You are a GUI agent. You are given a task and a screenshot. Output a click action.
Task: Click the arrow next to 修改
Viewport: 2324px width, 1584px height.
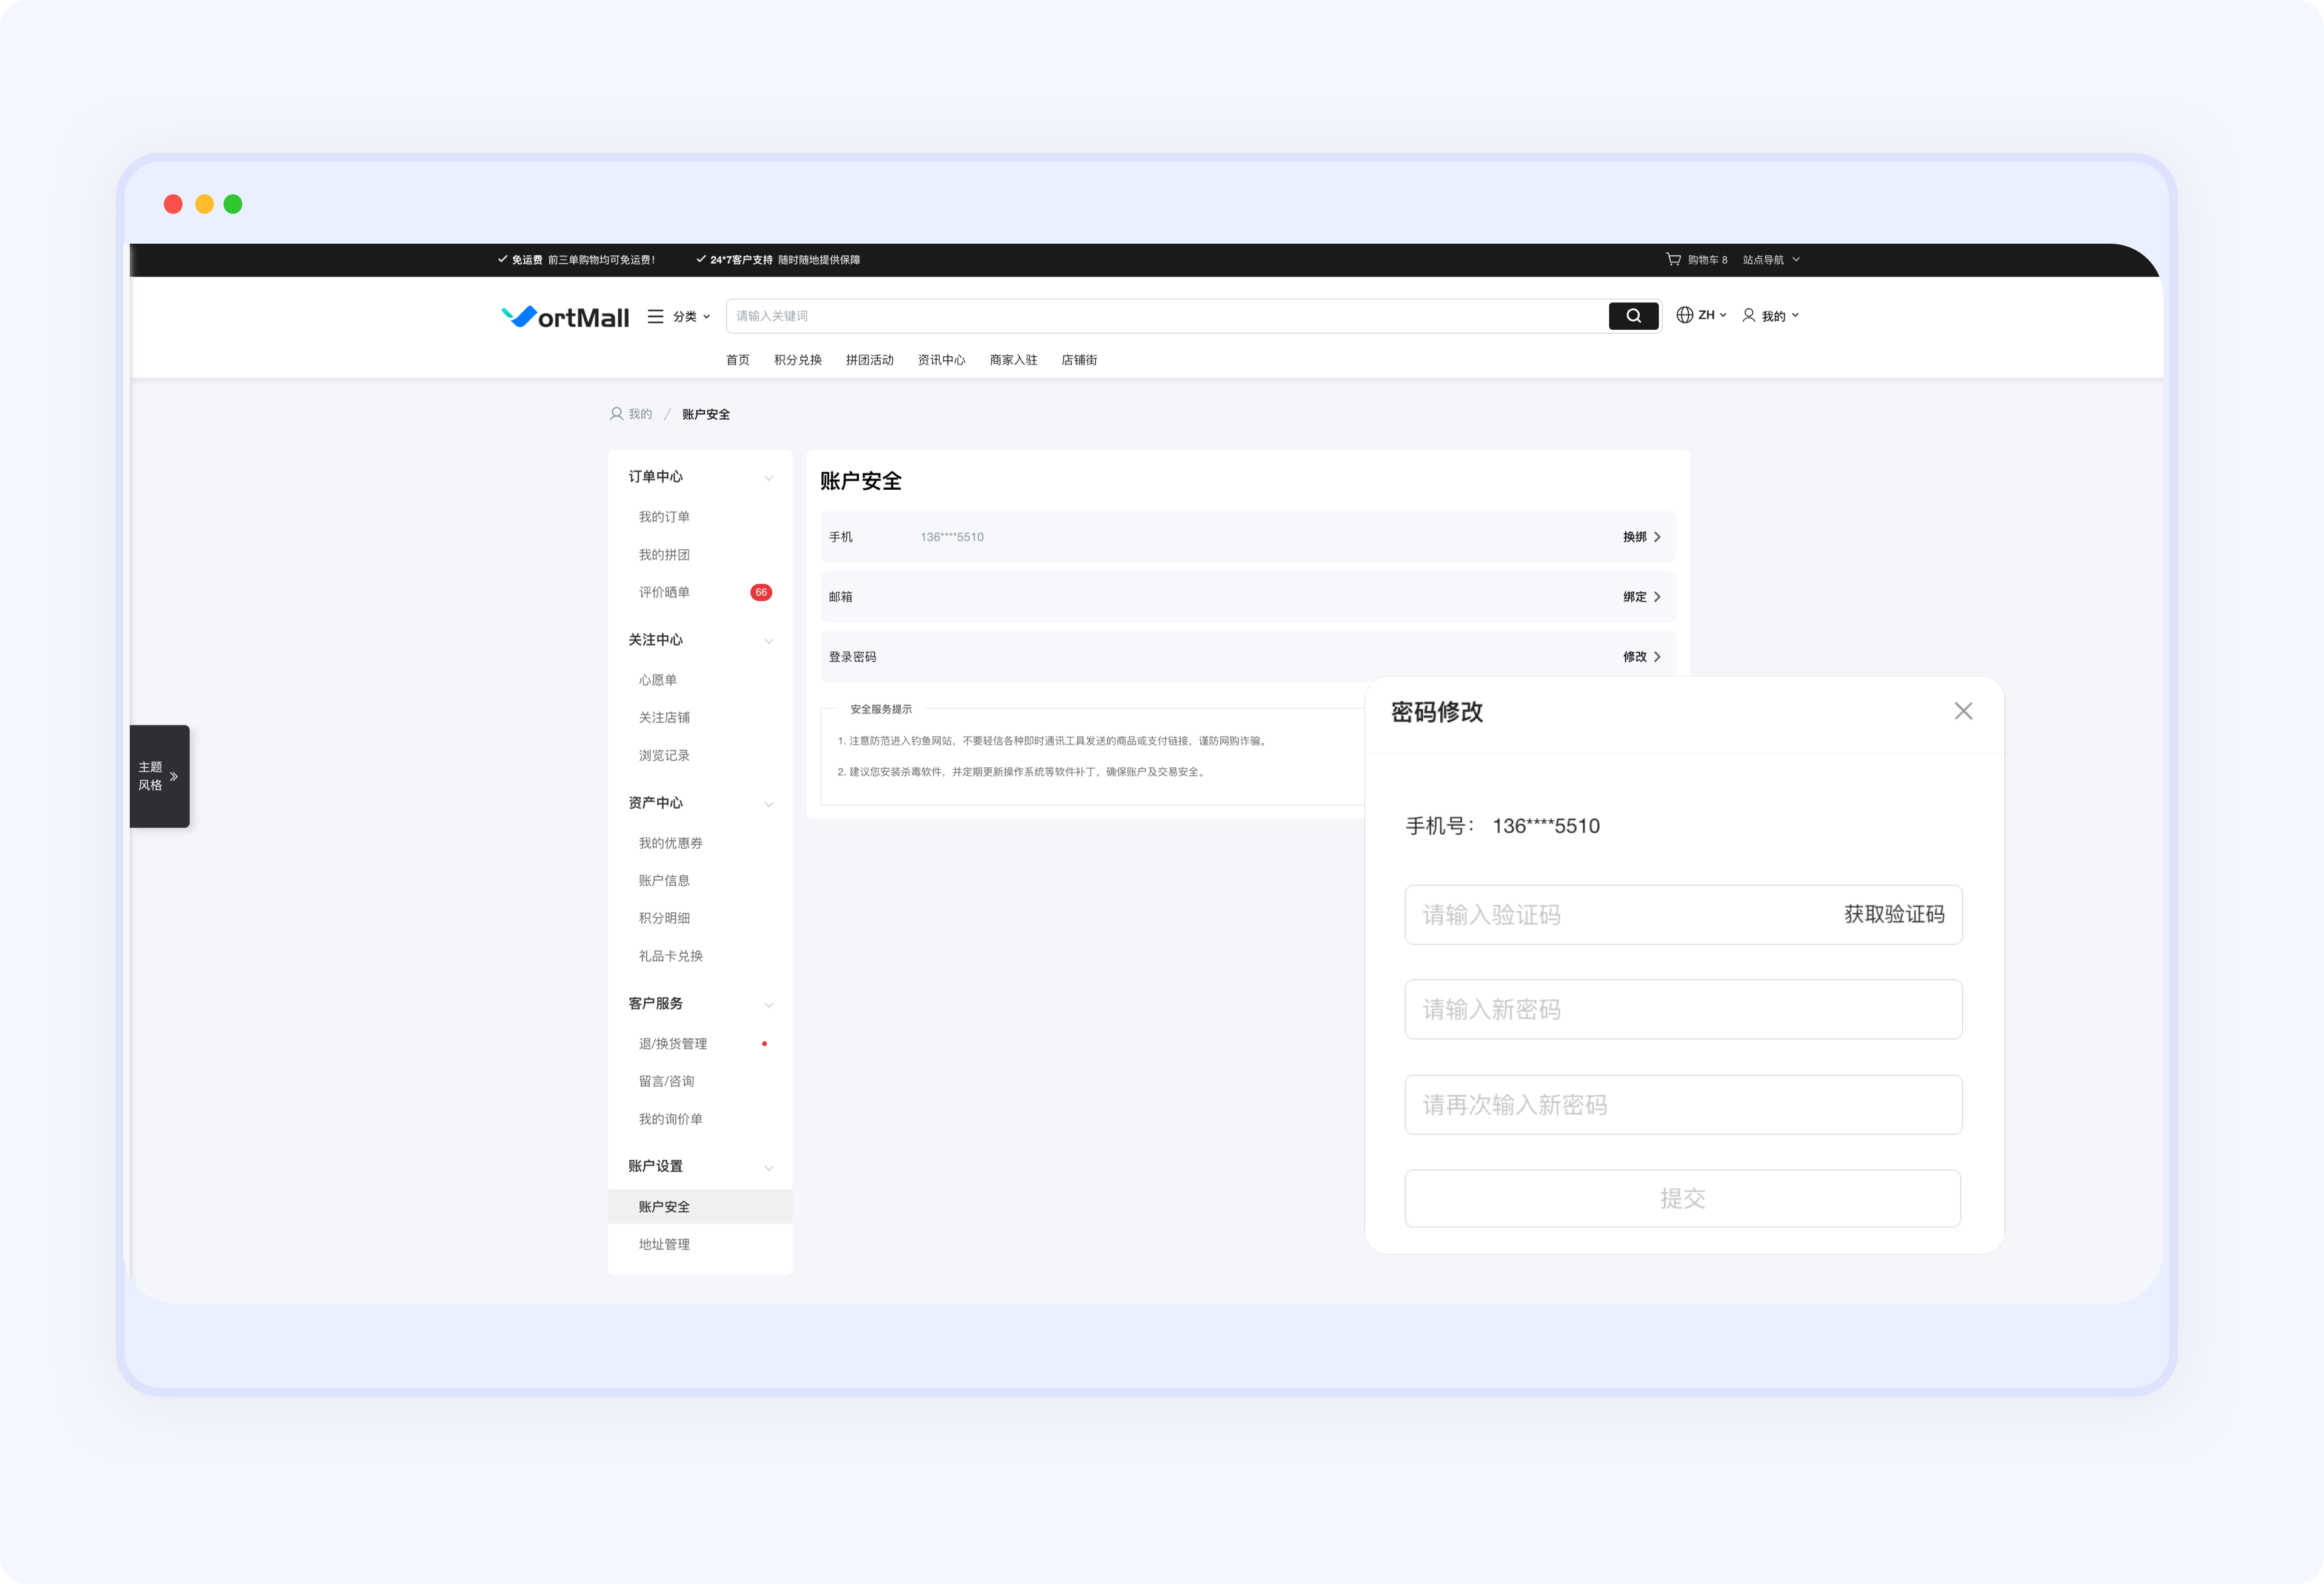coord(1657,657)
